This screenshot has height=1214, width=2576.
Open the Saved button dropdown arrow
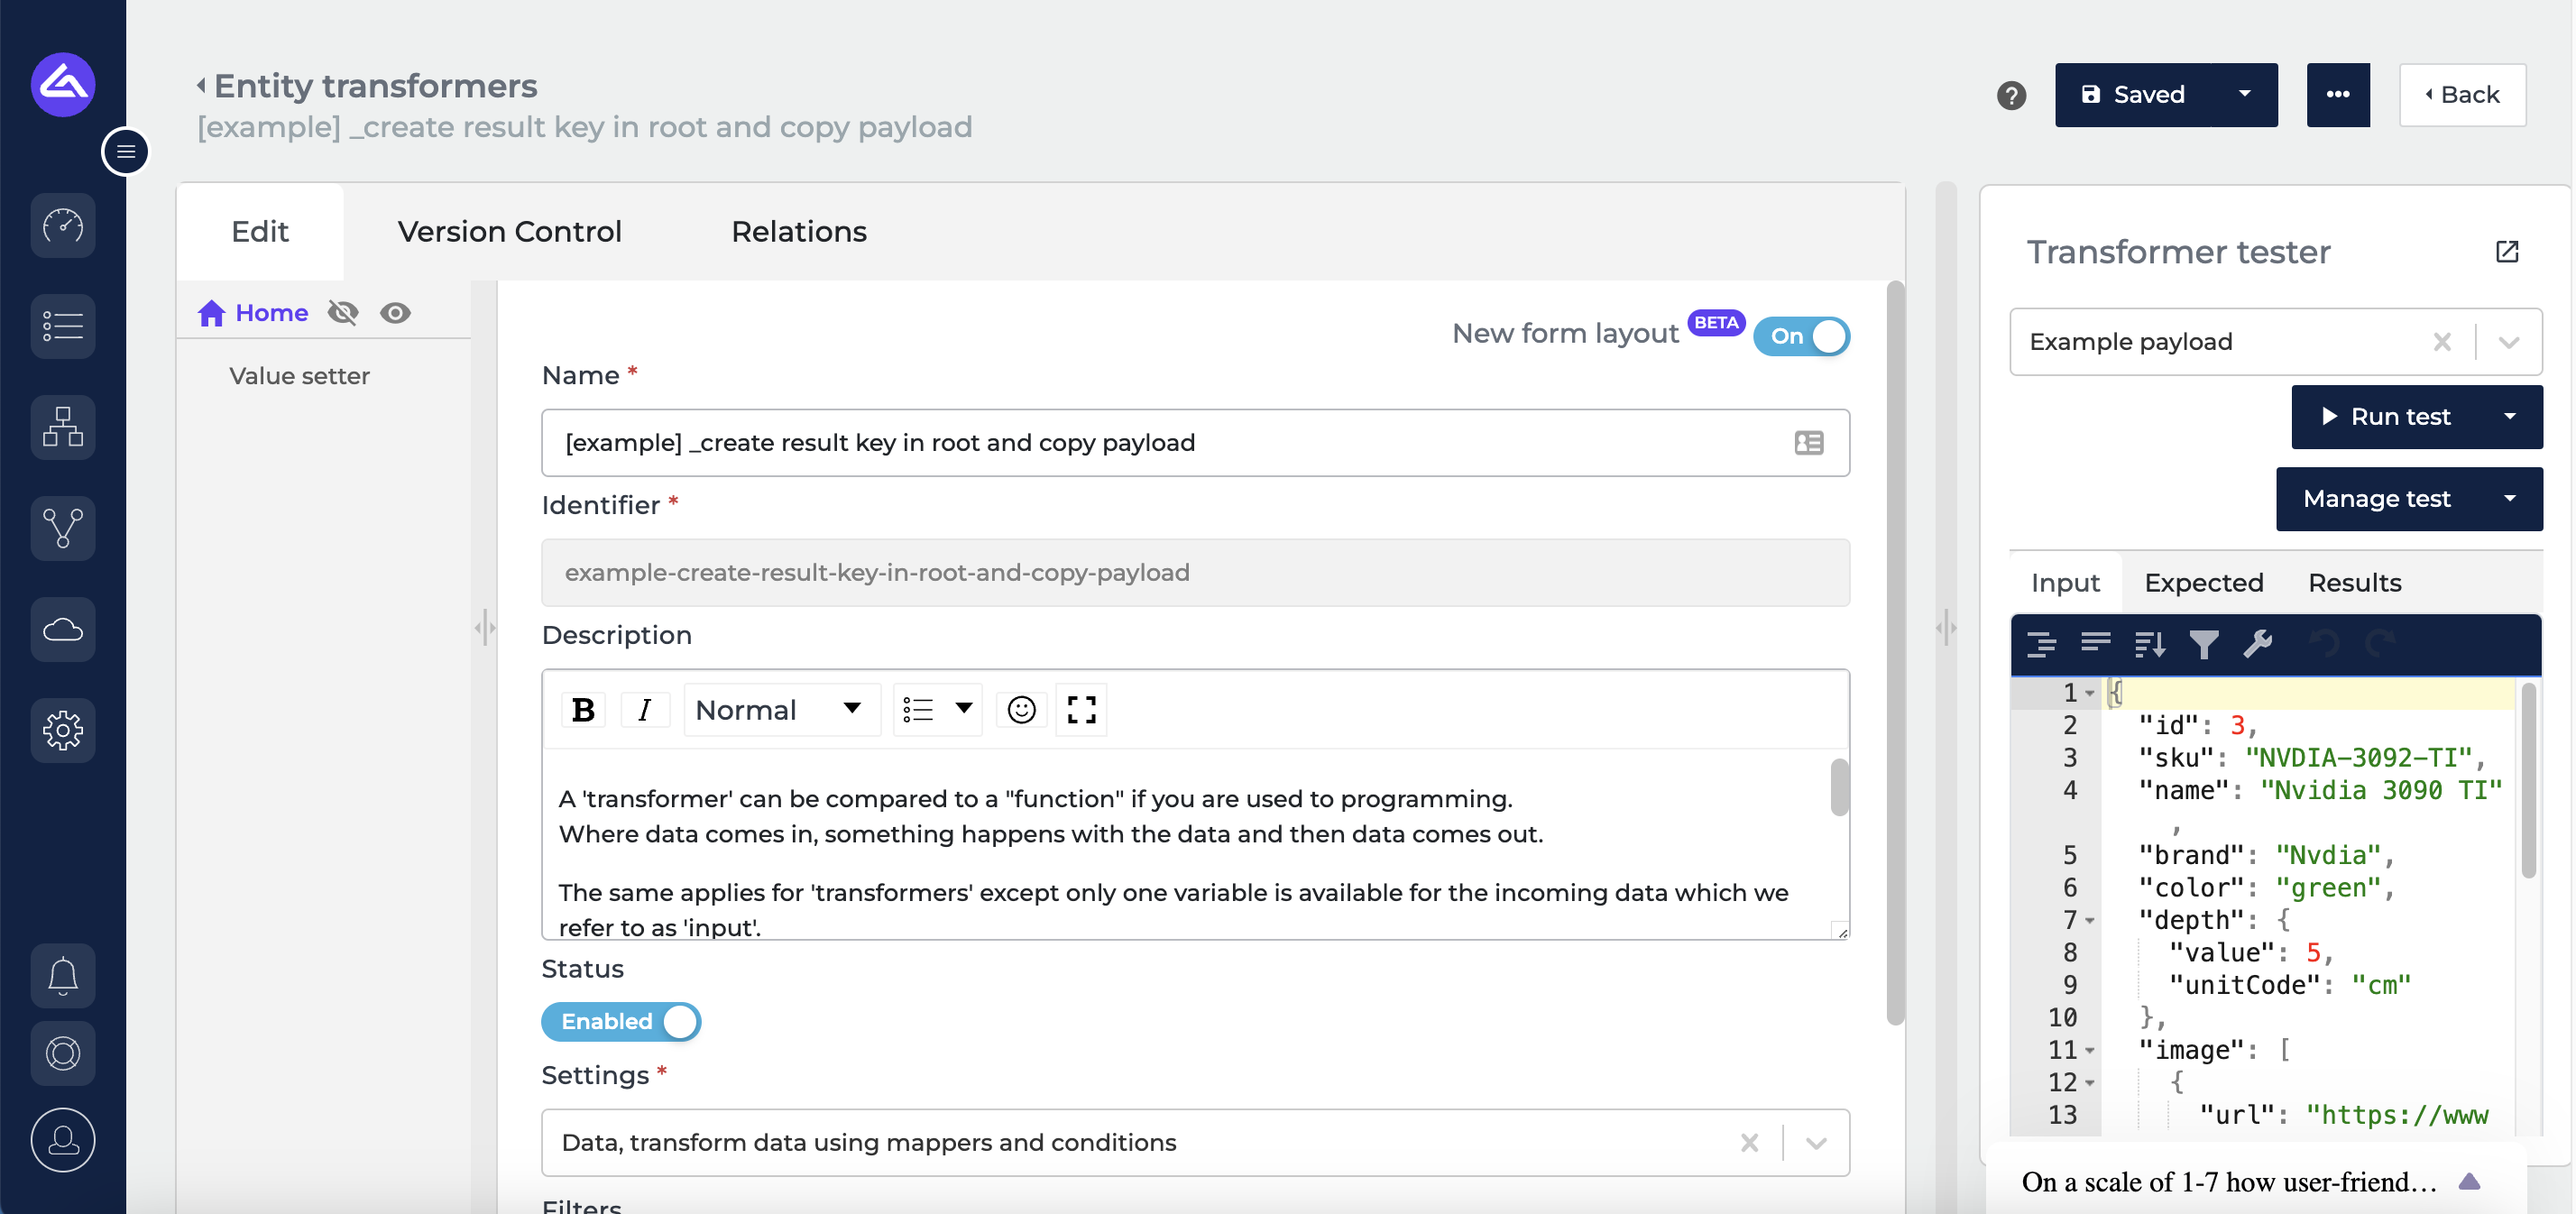(2245, 95)
